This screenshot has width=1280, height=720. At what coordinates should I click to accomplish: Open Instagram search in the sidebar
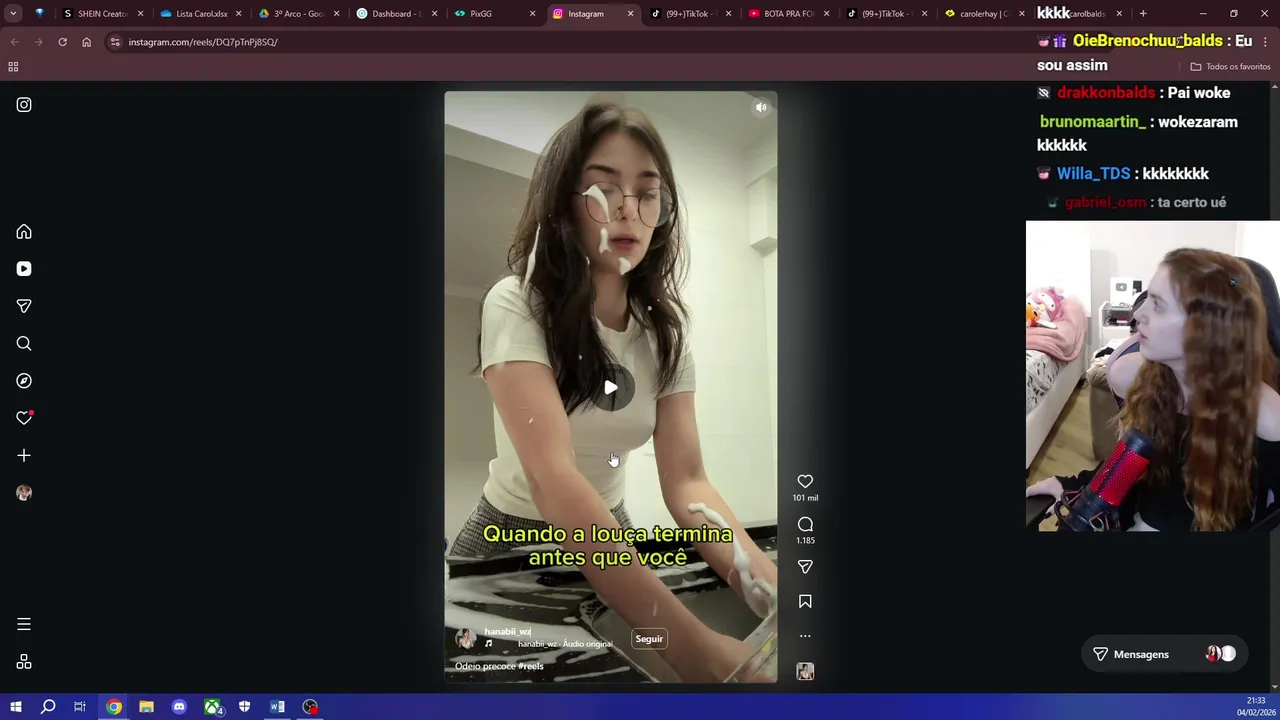click(24, 344)
